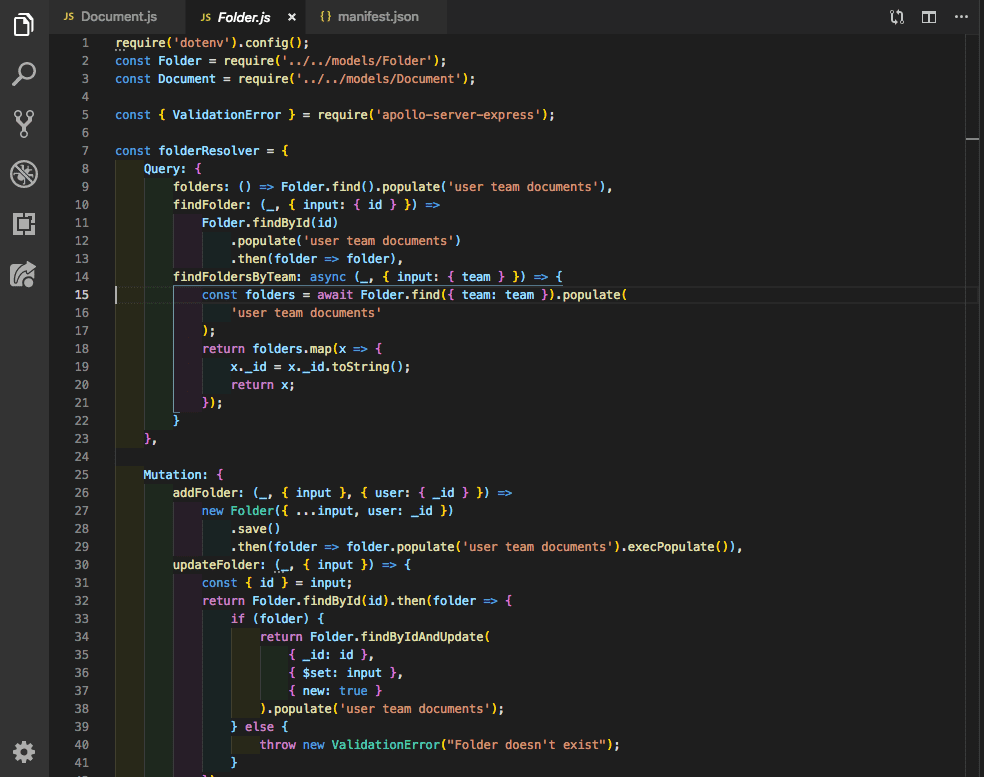The image size is (984, 777).
Task: Split the editor to the right
Action: pyautogui.click(x=929, y=17)
